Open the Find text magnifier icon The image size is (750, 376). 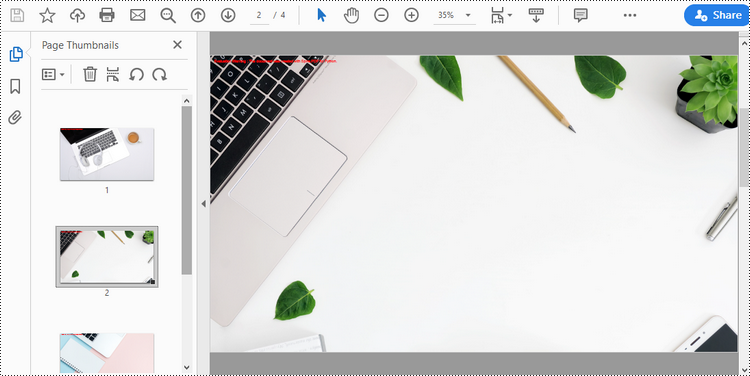tap(168, 15)
